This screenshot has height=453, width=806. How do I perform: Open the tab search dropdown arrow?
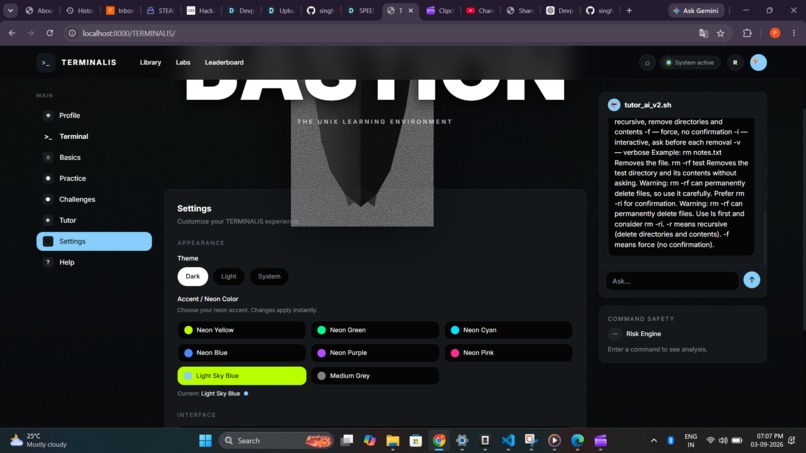10,10
